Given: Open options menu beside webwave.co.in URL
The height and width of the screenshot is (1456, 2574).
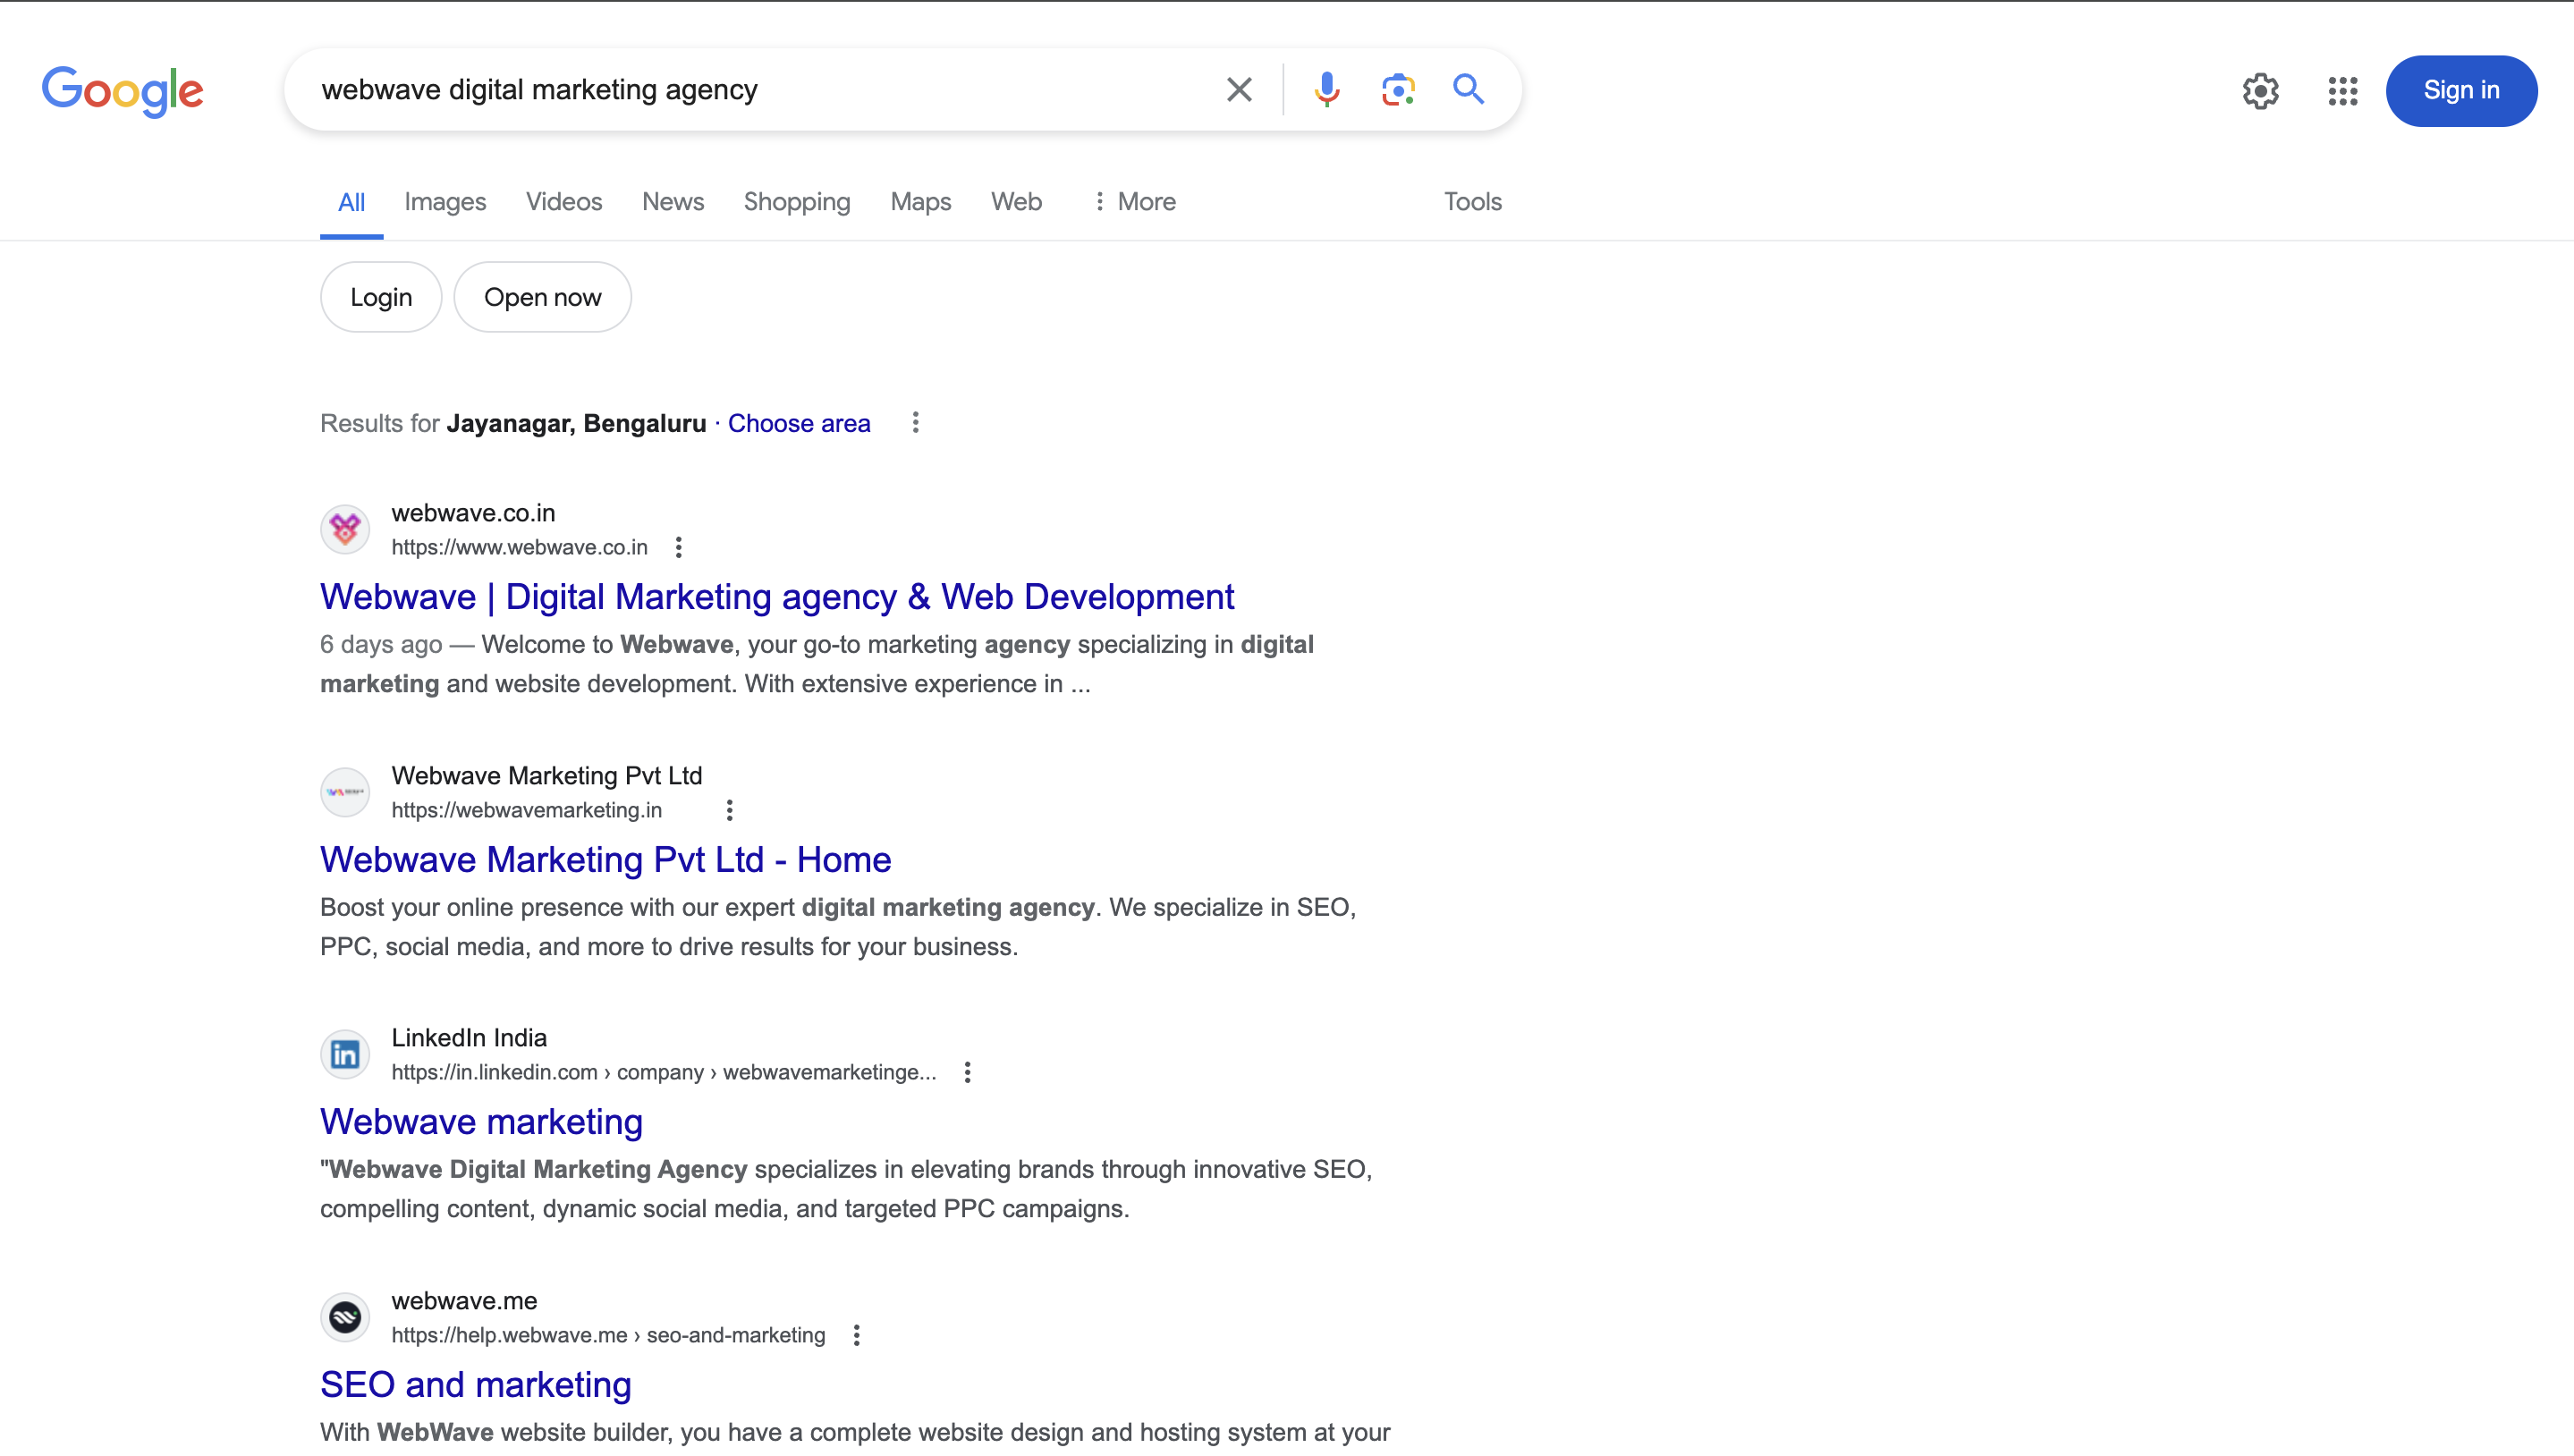Looking at the screenshot, I should 678,547.
